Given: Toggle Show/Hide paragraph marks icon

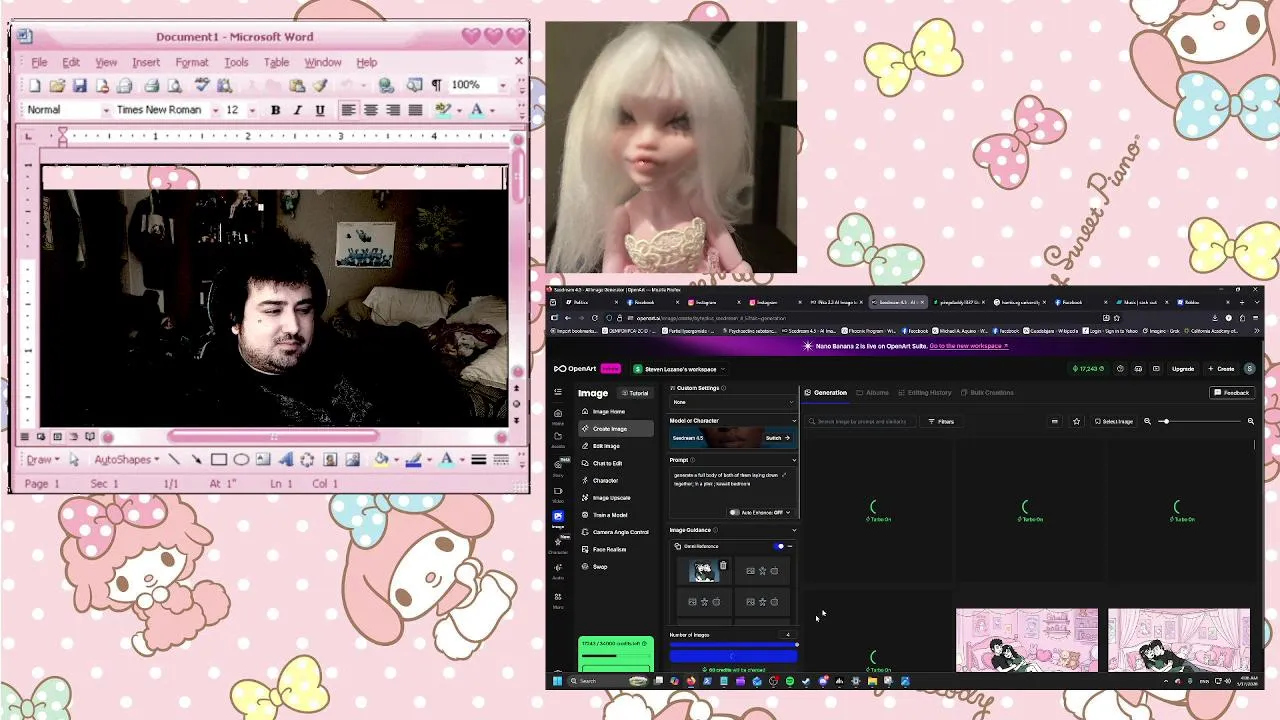Looking at the screenshot, I should point(436,86).
